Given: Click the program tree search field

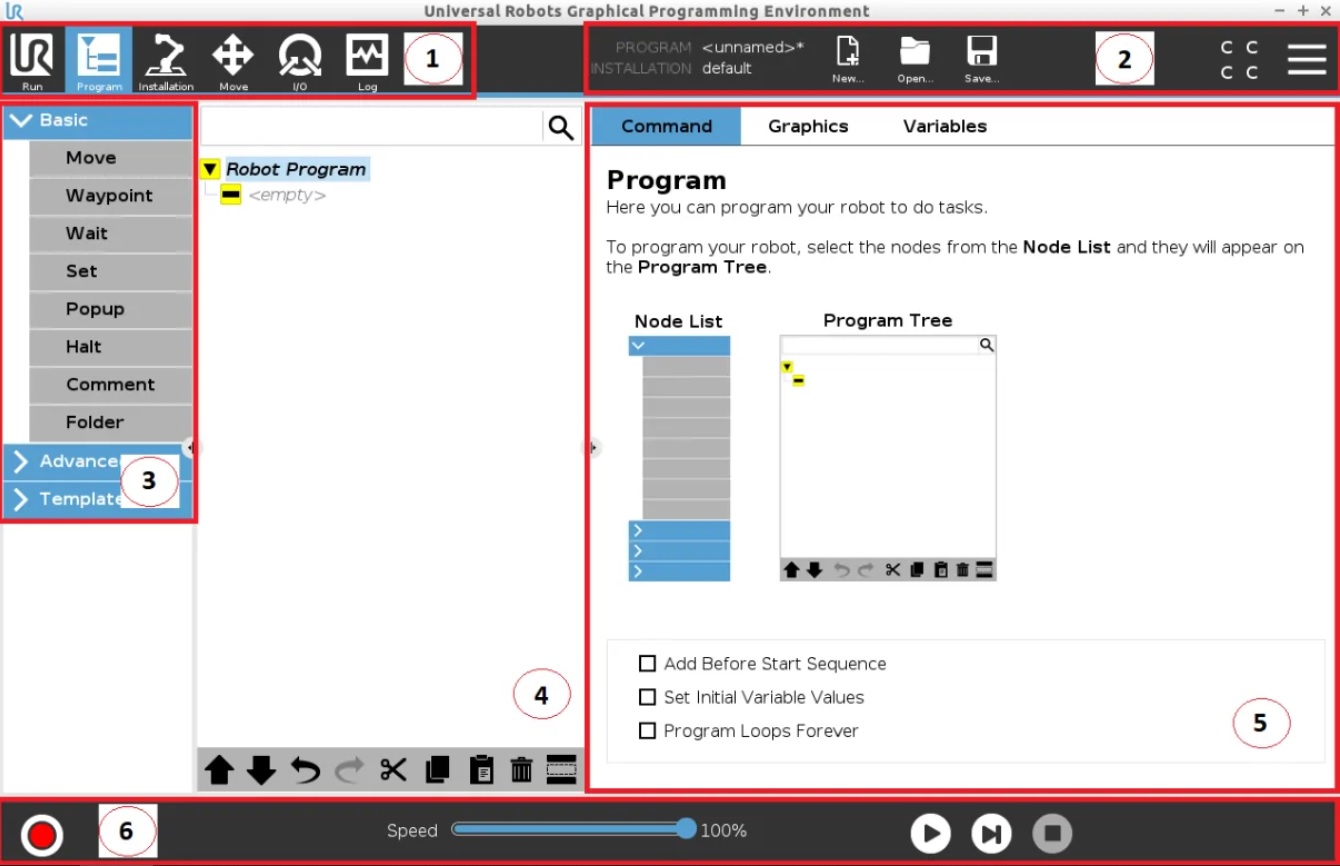Looking at the screenshot, I should pyautogui.click(x=372, y=127).
